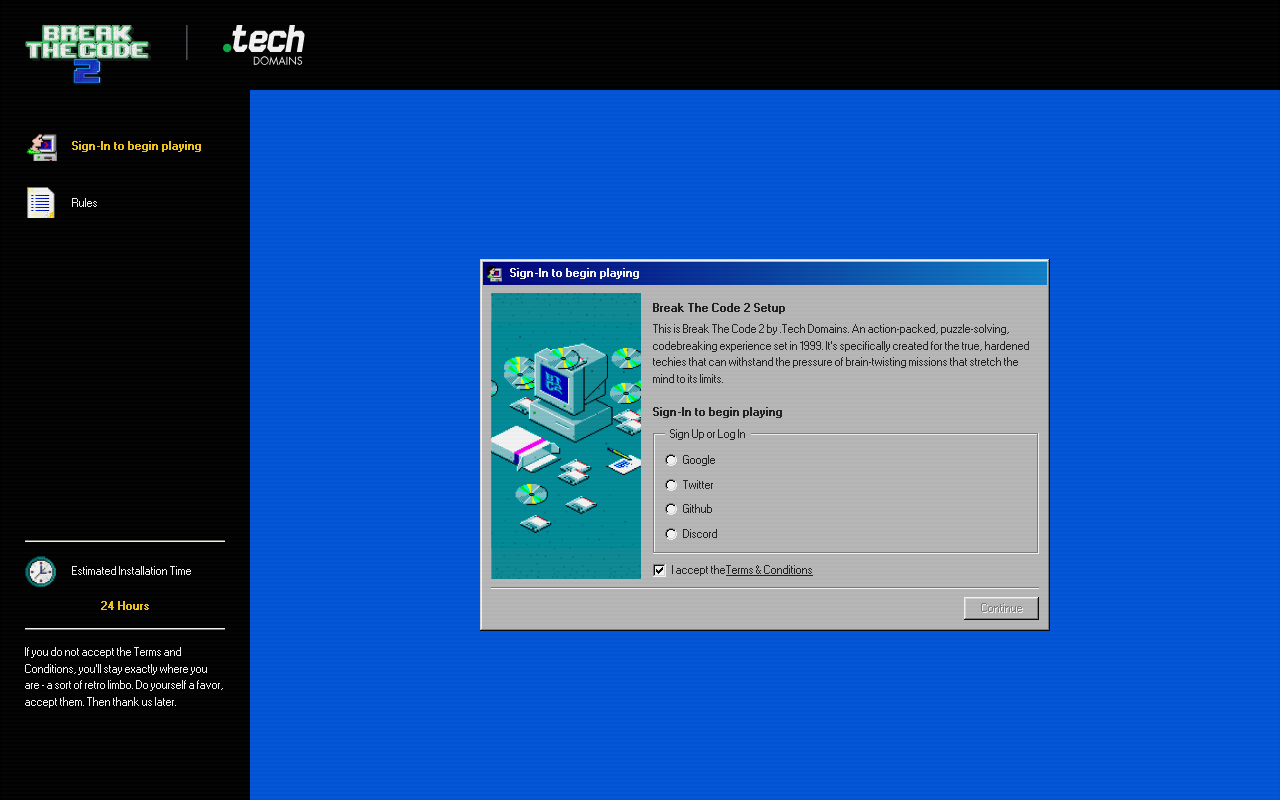Click the Break The Code 2 logo
Viewport: 1280px width, 800px height.
pos(87,53)
